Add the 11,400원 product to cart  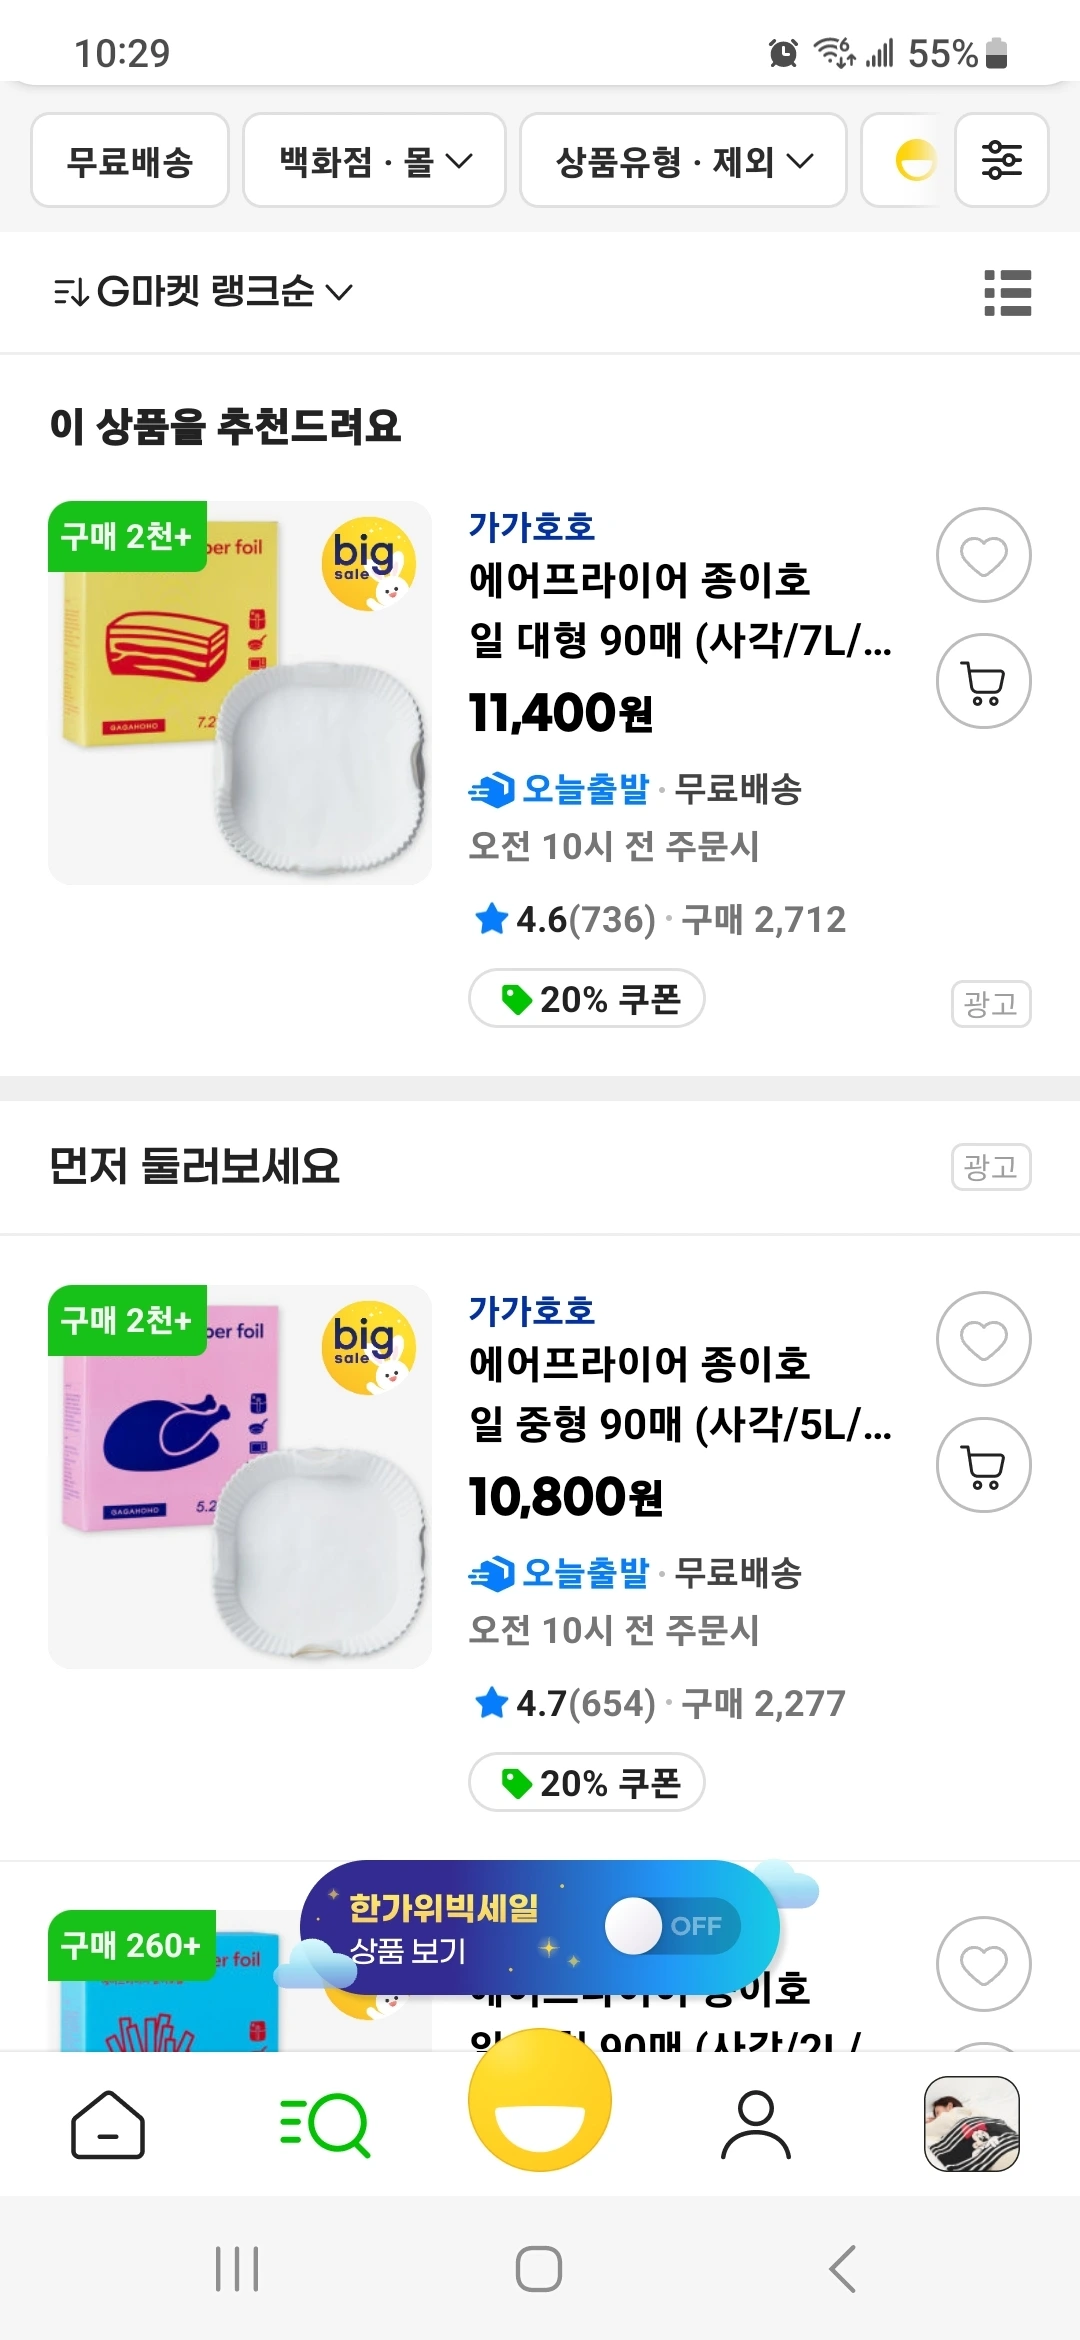pos(983,681)
